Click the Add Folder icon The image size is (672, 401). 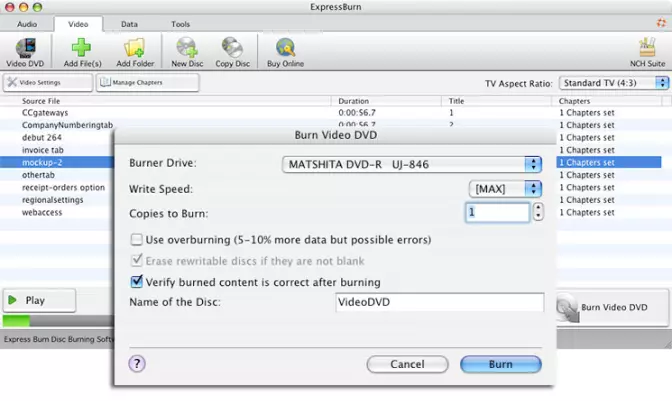pos(135,53)
